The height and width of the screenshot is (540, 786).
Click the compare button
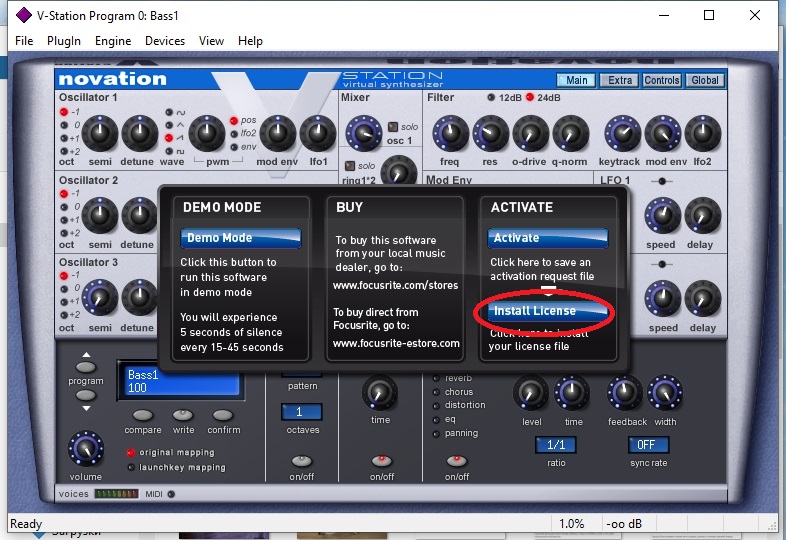(143, 415)
